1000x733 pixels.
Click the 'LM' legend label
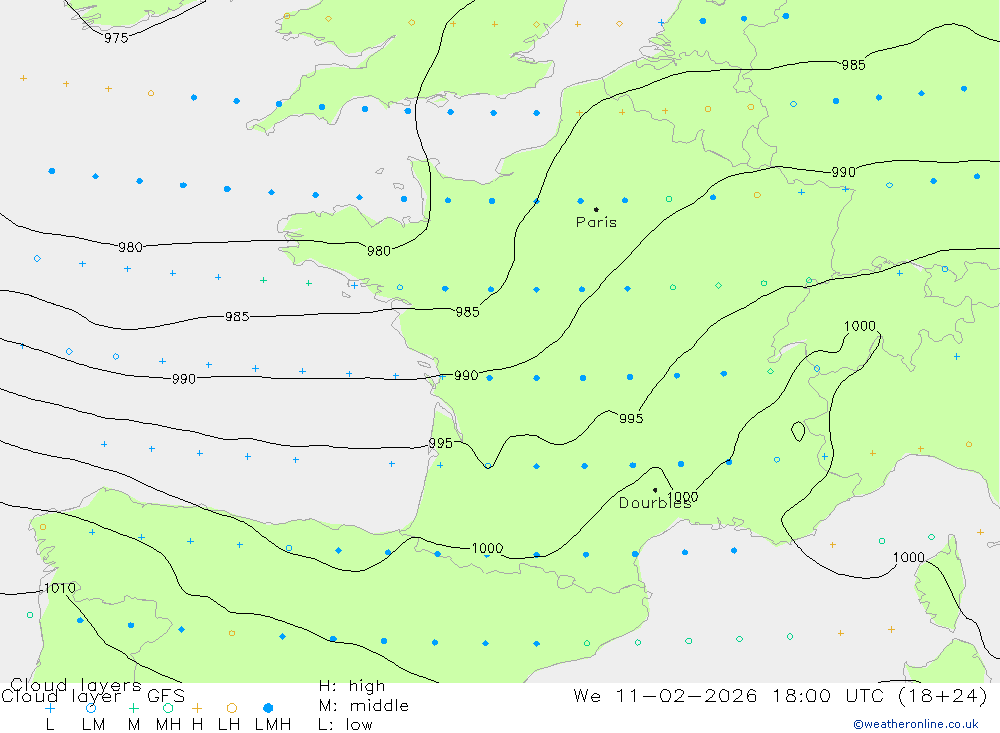coord(94,725)
